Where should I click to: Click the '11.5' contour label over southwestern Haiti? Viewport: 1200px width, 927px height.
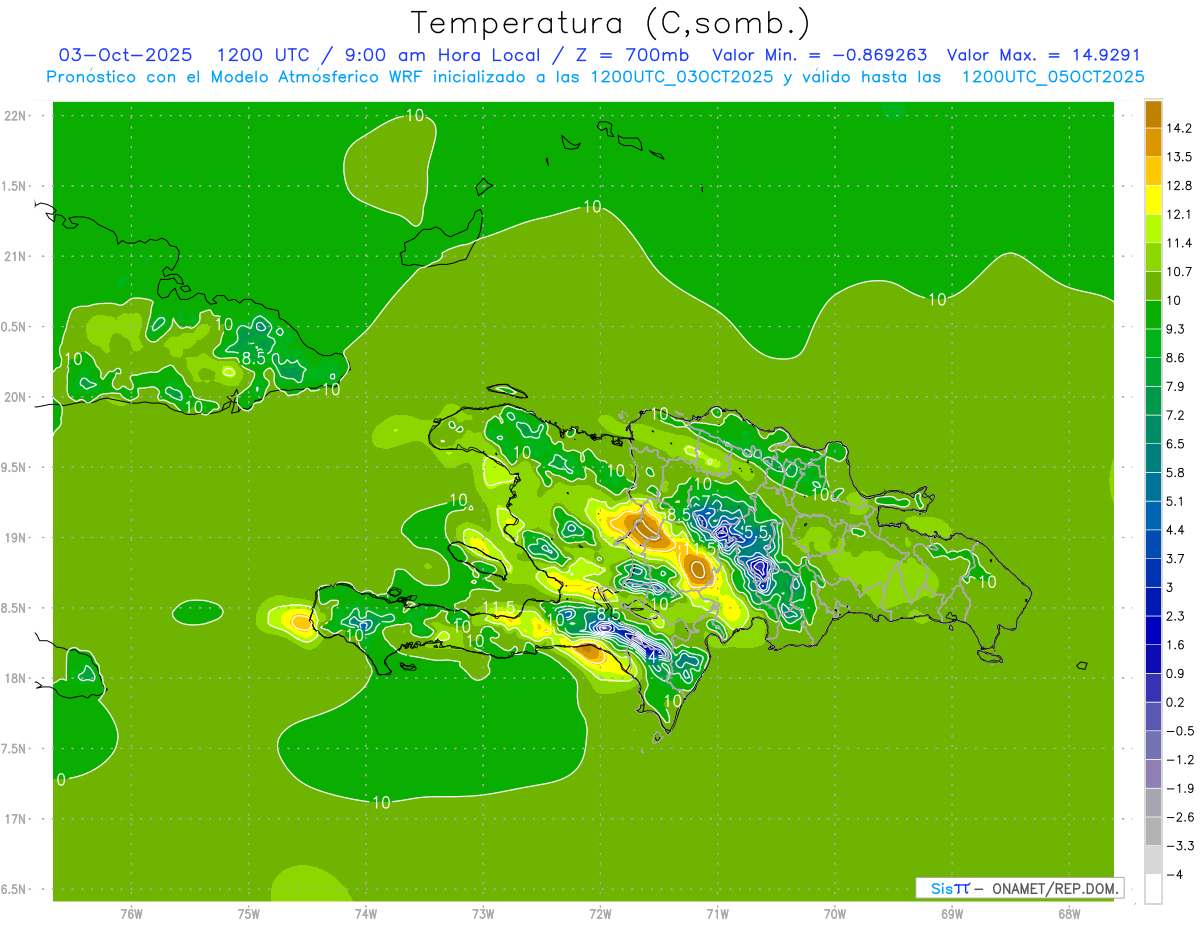(x=498, y=608)
